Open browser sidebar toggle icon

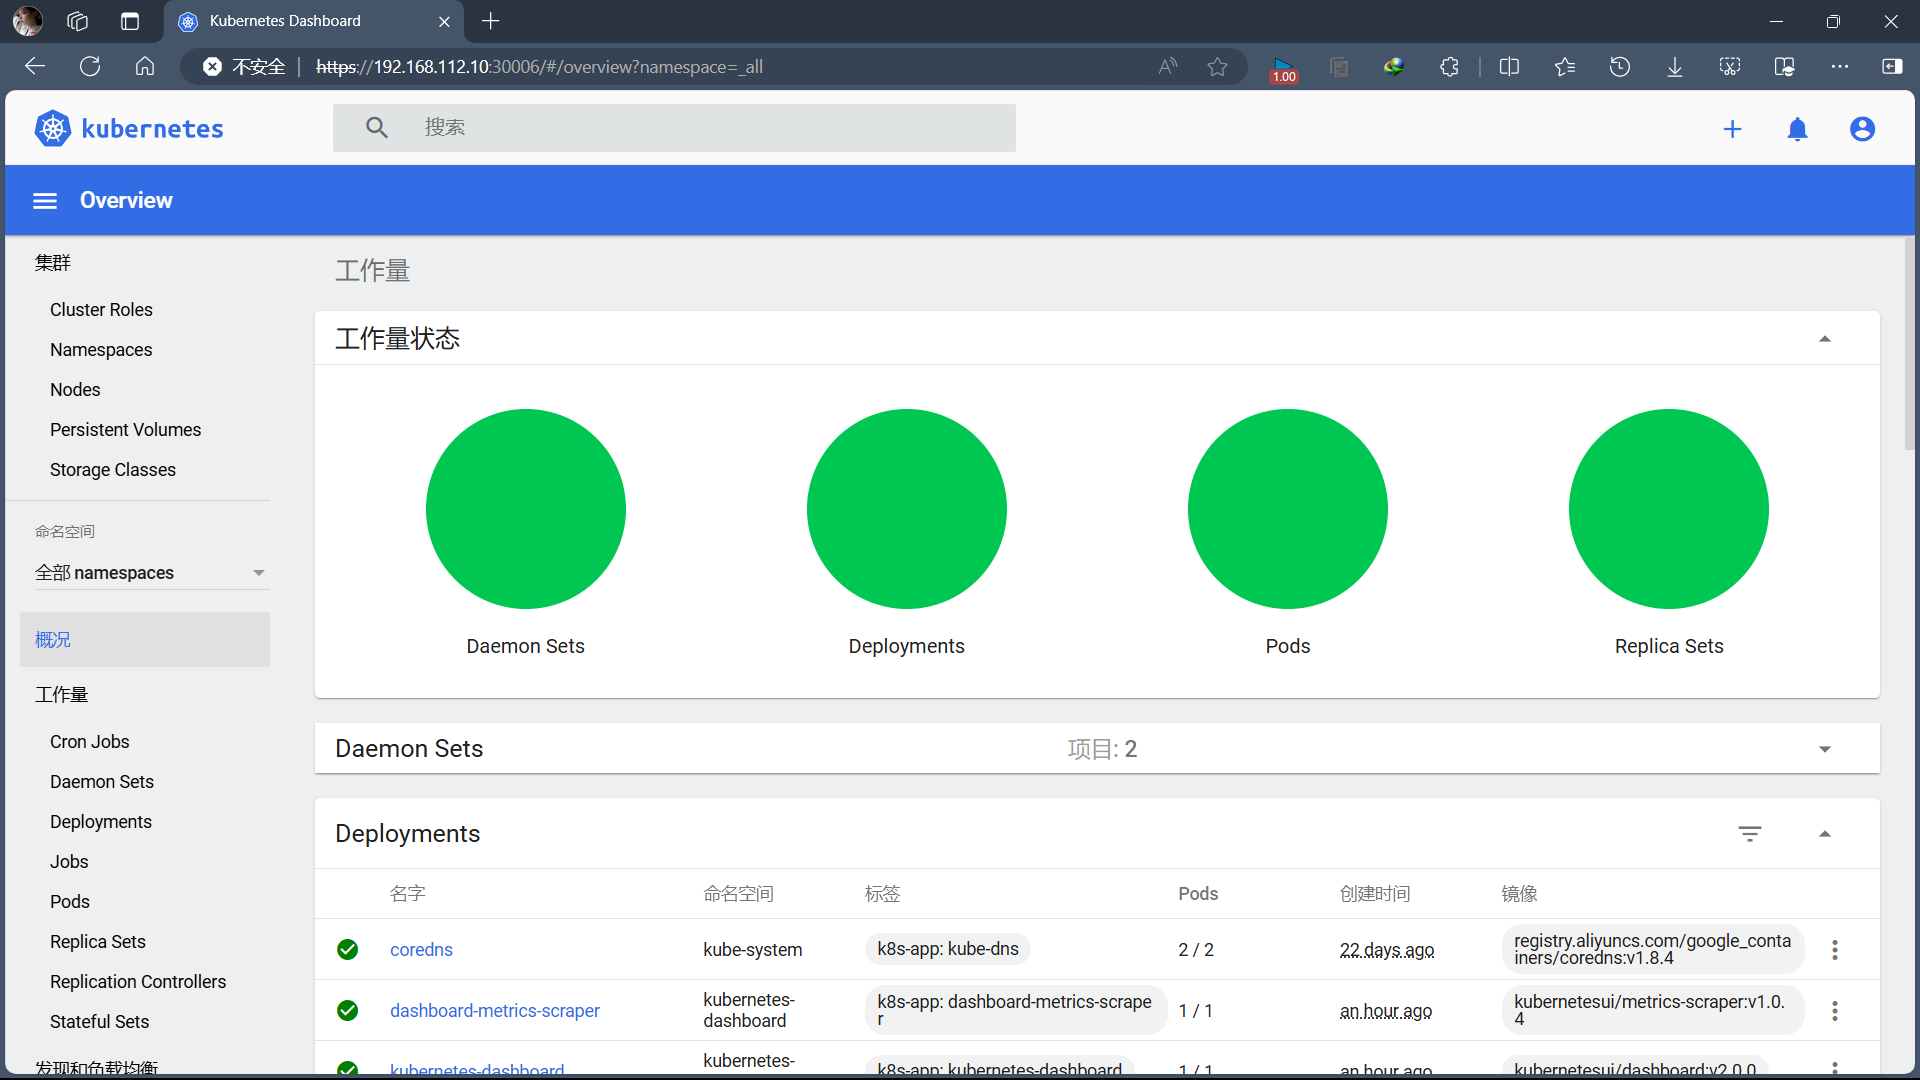pos(1892,67)
